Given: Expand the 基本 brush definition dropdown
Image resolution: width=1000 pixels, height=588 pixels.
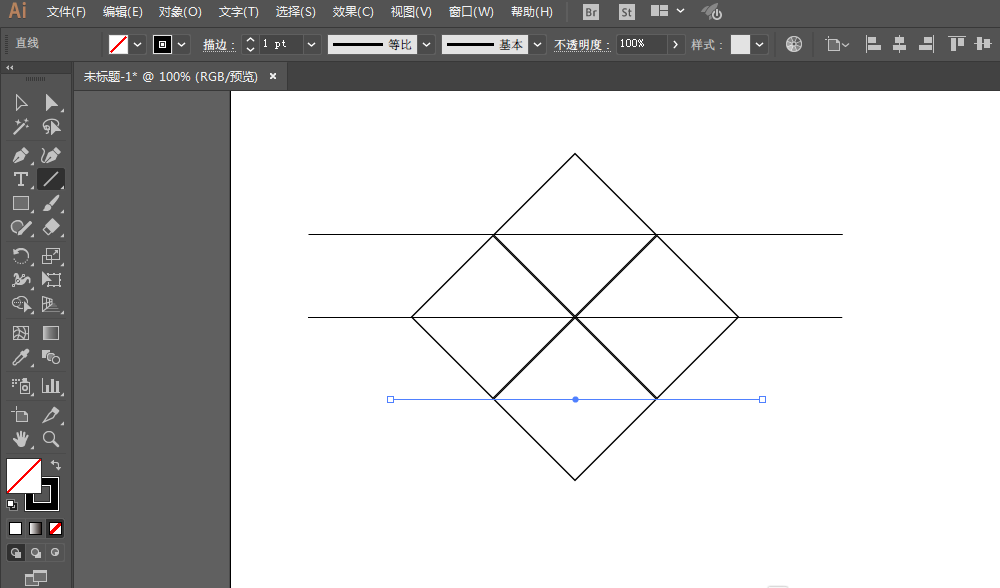Looking at the screenshot, I should [x=538, y=44].
